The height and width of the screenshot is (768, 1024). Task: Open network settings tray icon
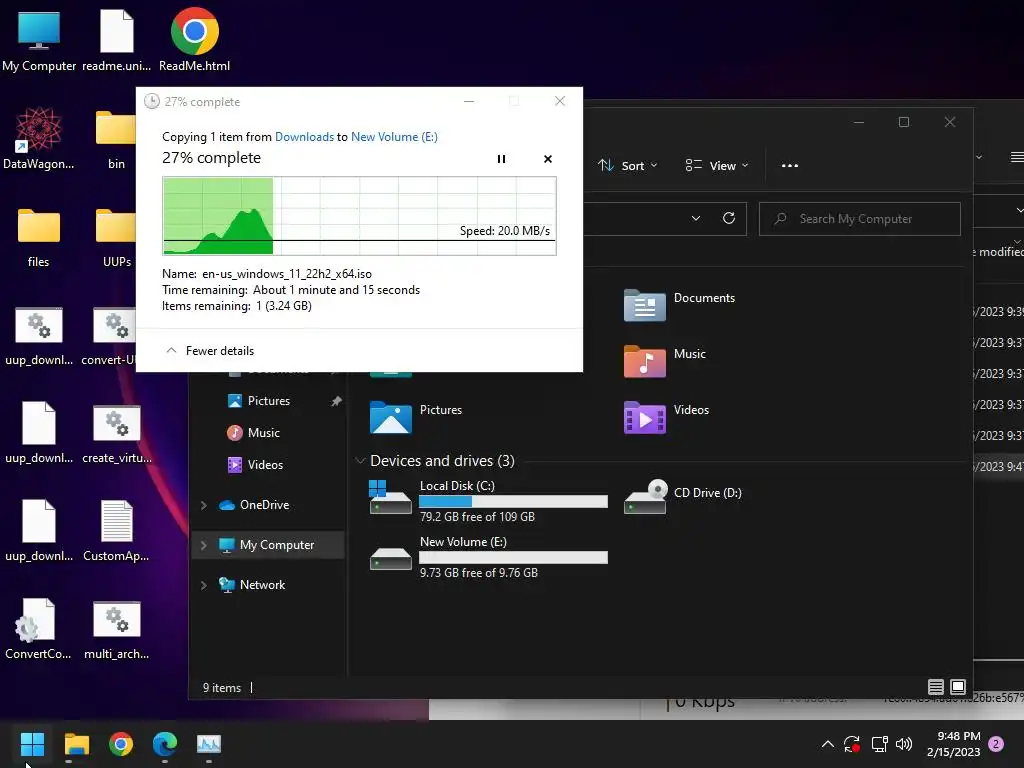pos(879,744)
